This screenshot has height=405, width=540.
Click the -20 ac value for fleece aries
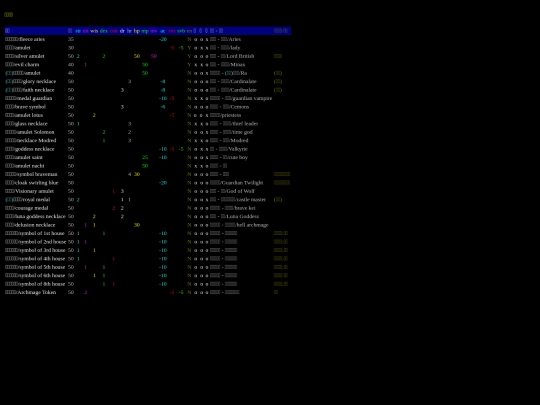(163, 39)
